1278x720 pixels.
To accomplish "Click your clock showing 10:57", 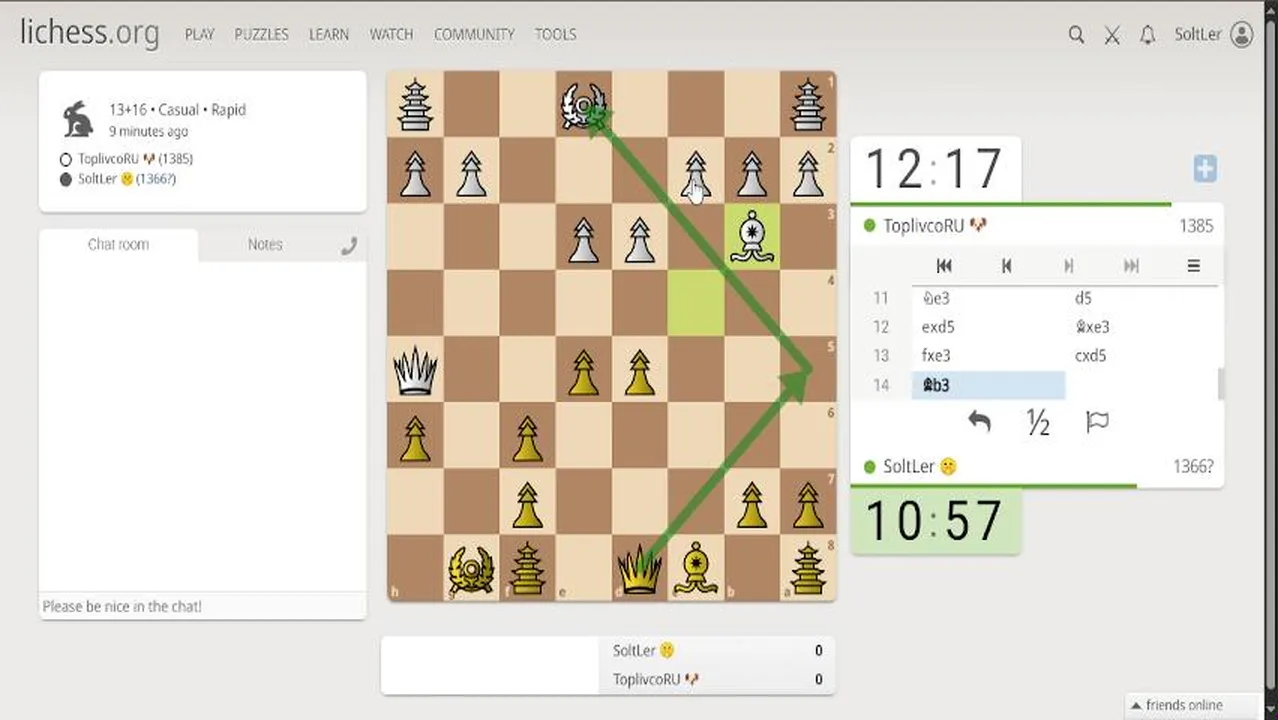I will (934, 521).
